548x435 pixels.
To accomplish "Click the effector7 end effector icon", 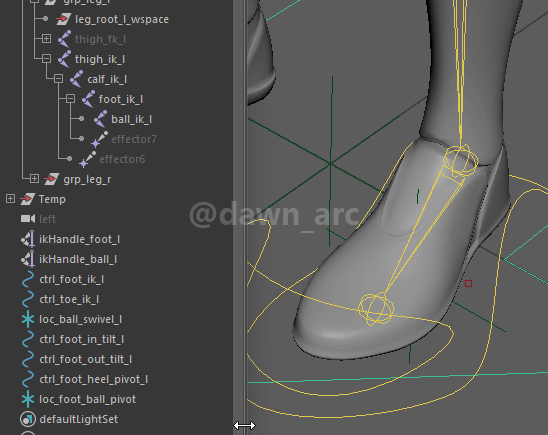I will point(100,139).
